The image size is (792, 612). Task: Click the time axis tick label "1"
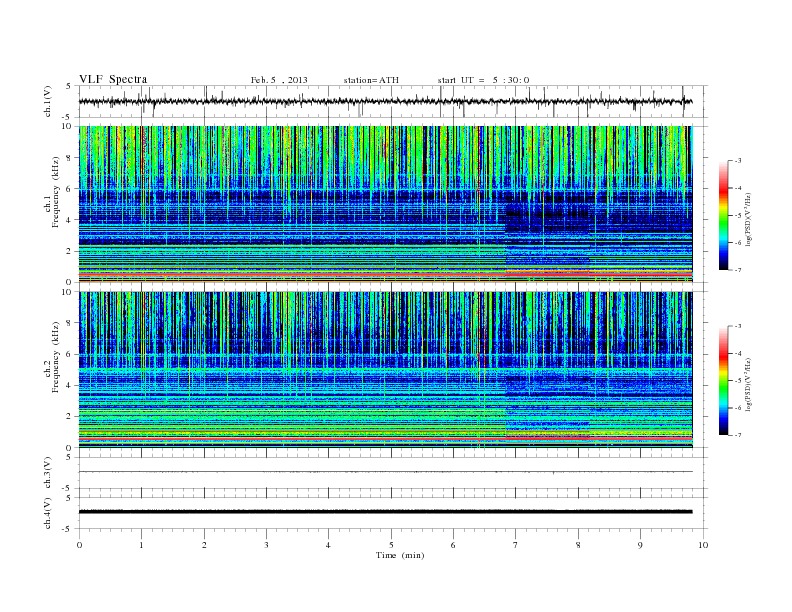click(x=141, y=545)
